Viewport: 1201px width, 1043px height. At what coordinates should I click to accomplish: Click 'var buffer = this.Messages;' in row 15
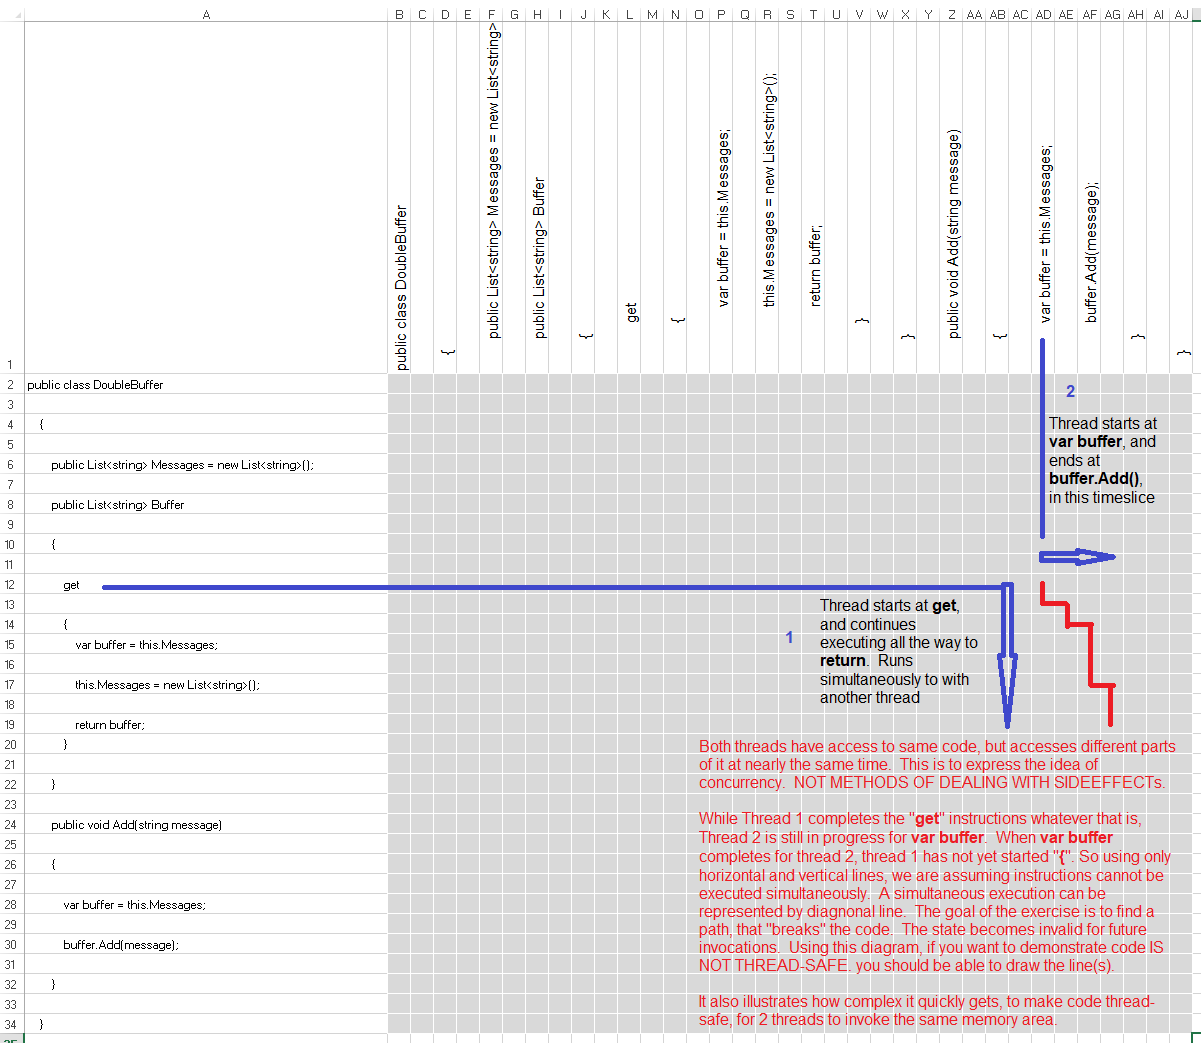(x=206, y=644)
